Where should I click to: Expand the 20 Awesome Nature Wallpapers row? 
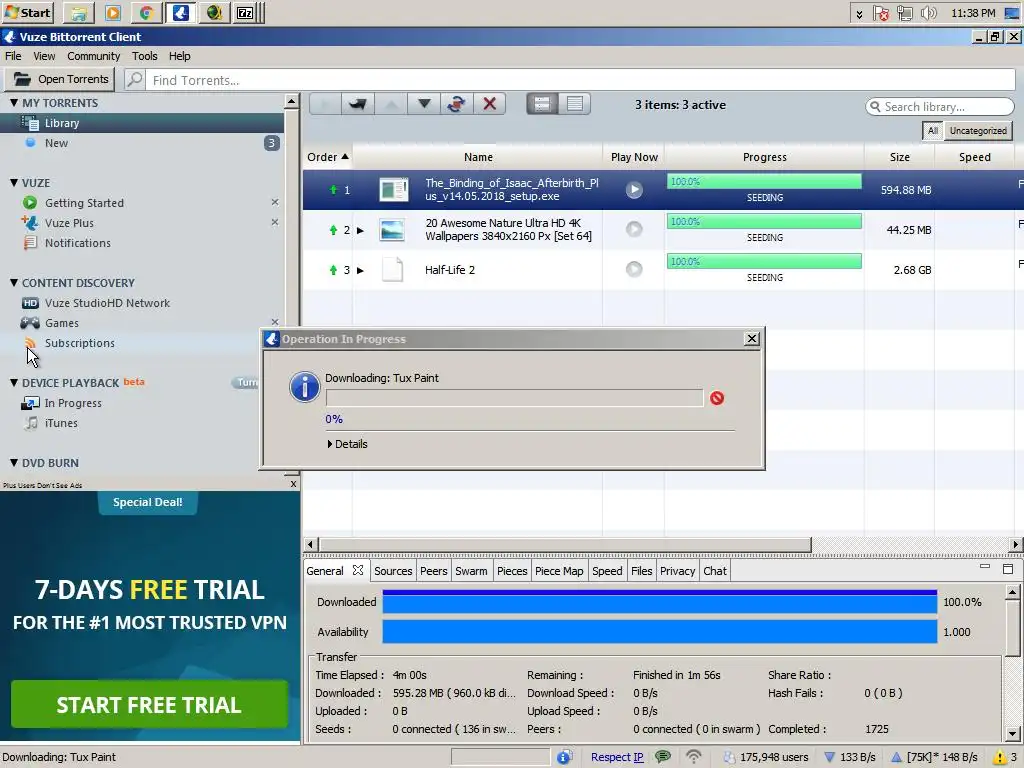(x=360, y=231)
